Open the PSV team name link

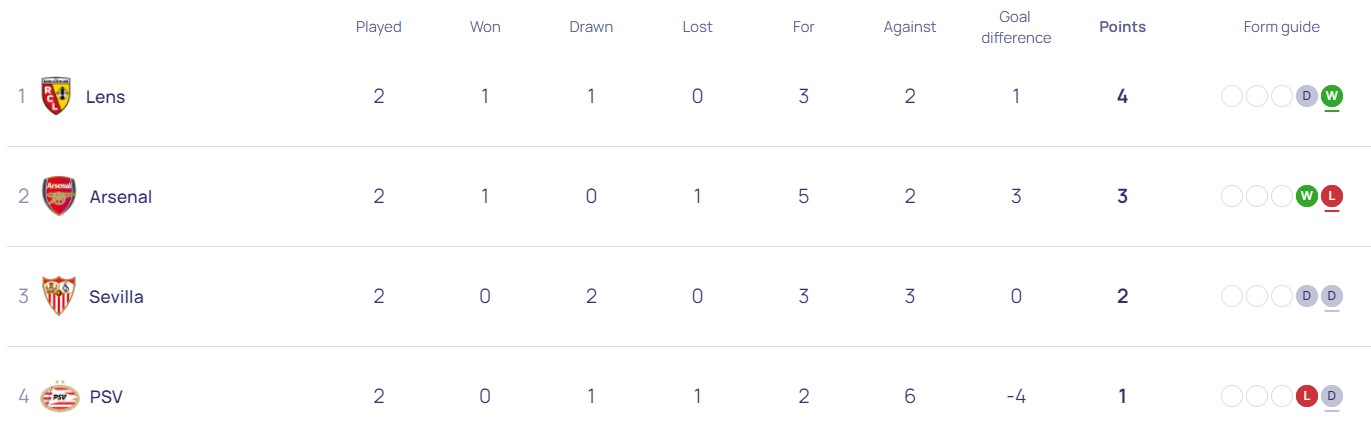[x=105, y=397]
